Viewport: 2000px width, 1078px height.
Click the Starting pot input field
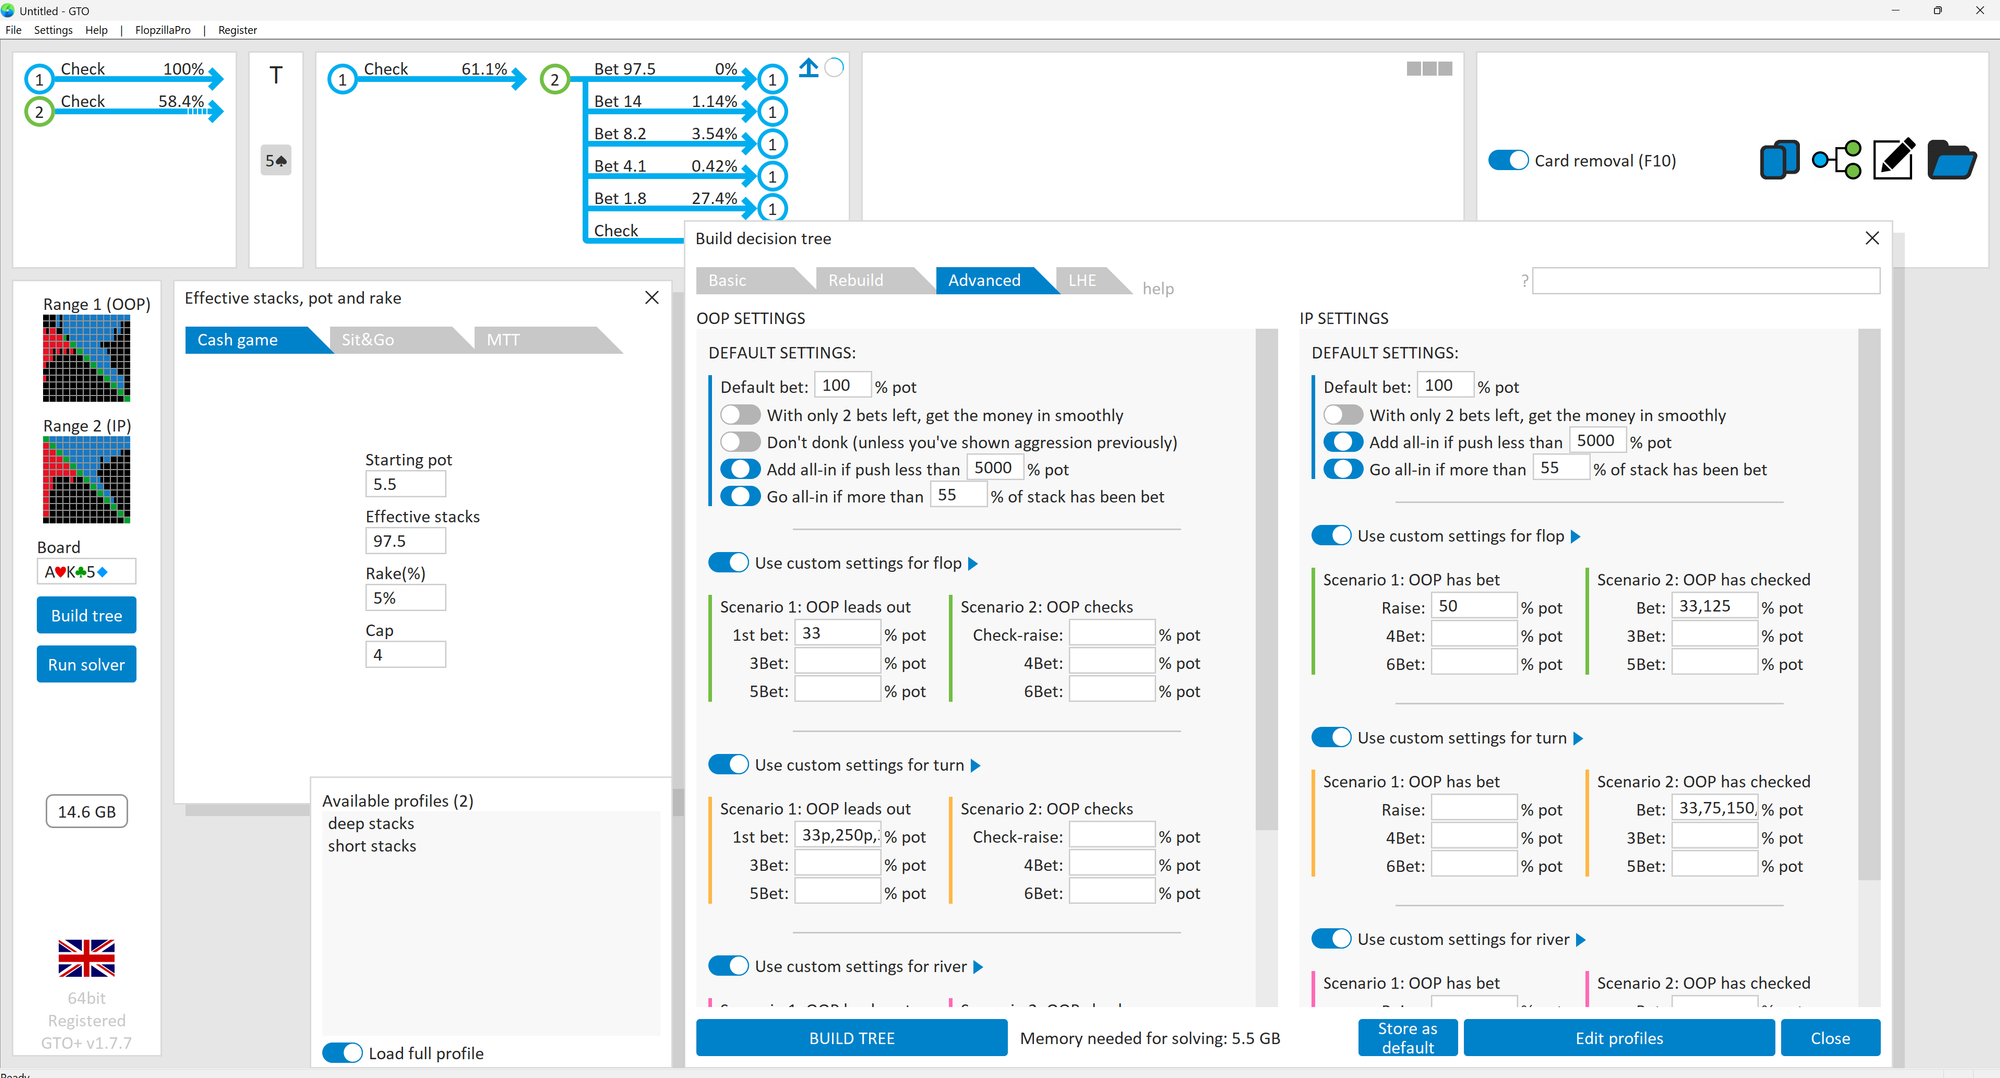point(405,484)
